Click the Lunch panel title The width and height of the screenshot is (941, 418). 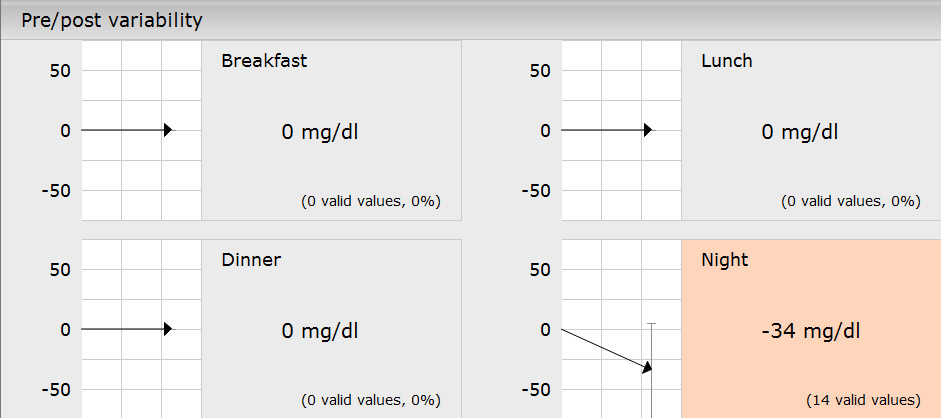[x=727, y=60]
